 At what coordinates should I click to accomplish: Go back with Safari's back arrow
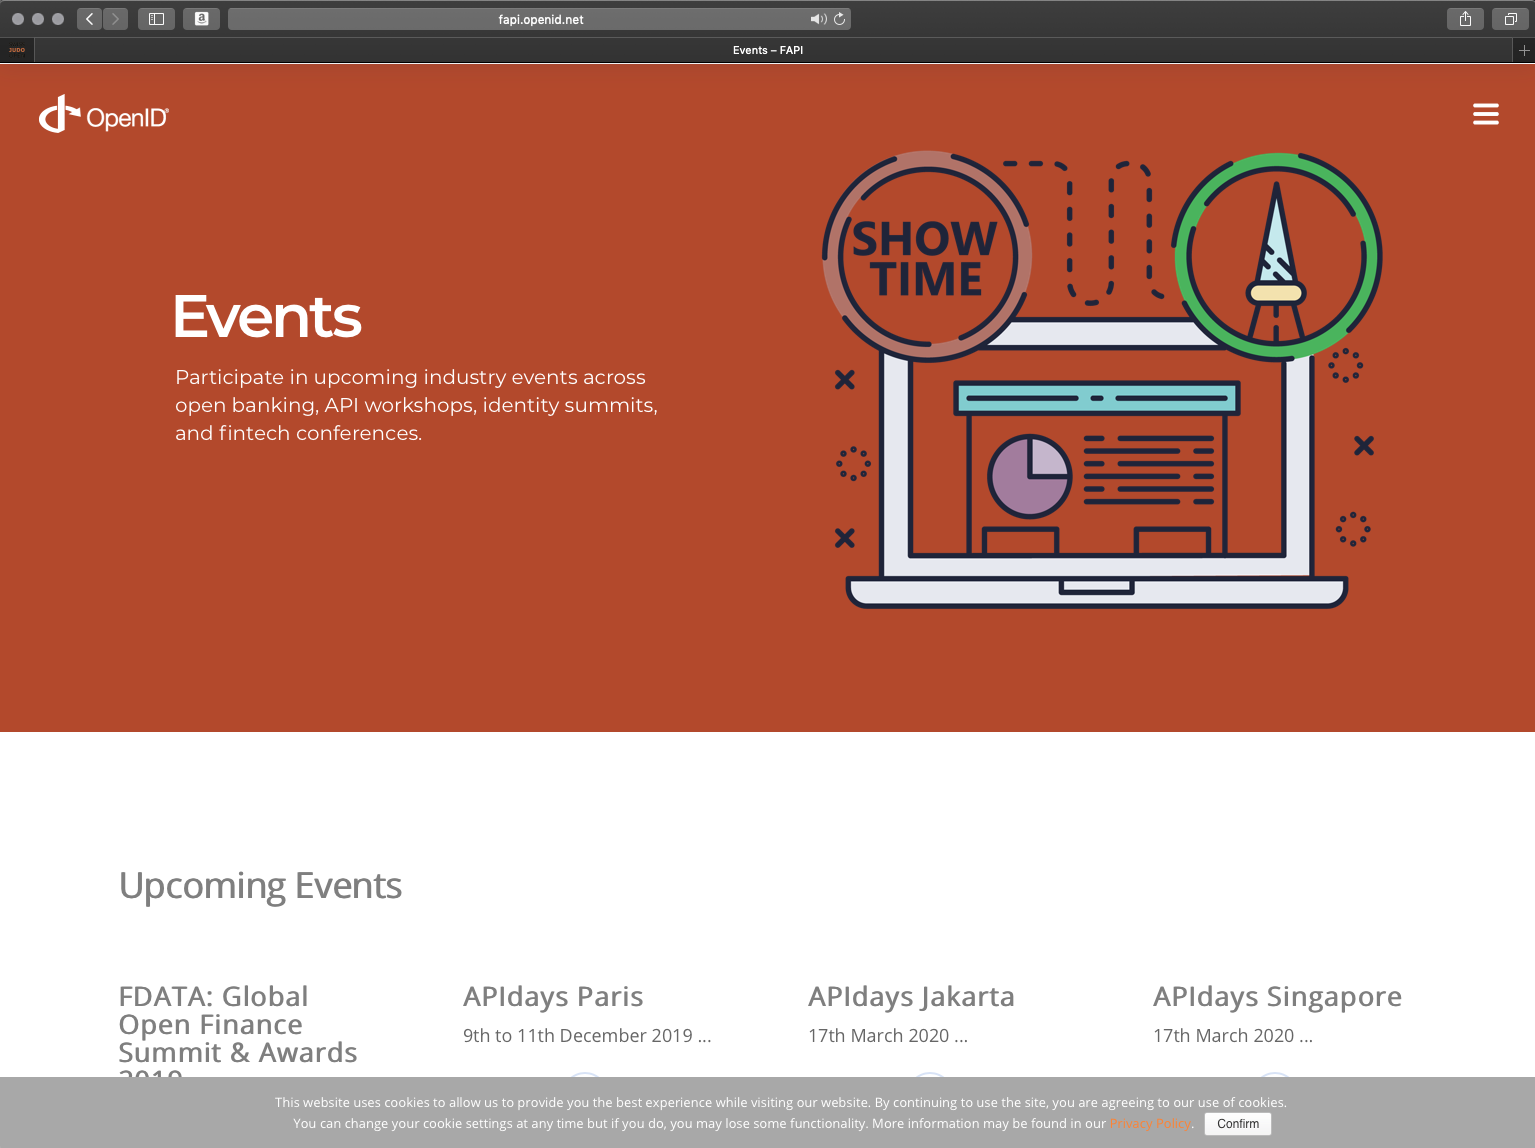coord(90,19)
